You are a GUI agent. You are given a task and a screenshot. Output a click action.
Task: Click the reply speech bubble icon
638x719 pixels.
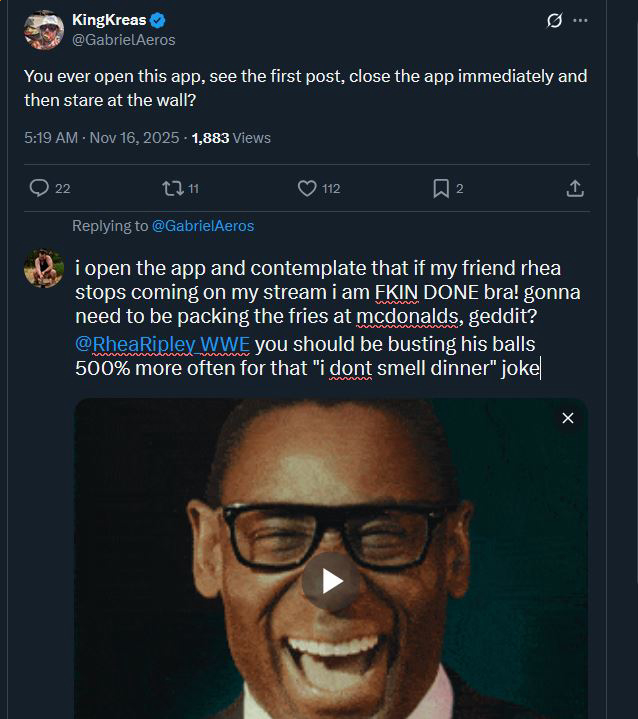(40, 188)
